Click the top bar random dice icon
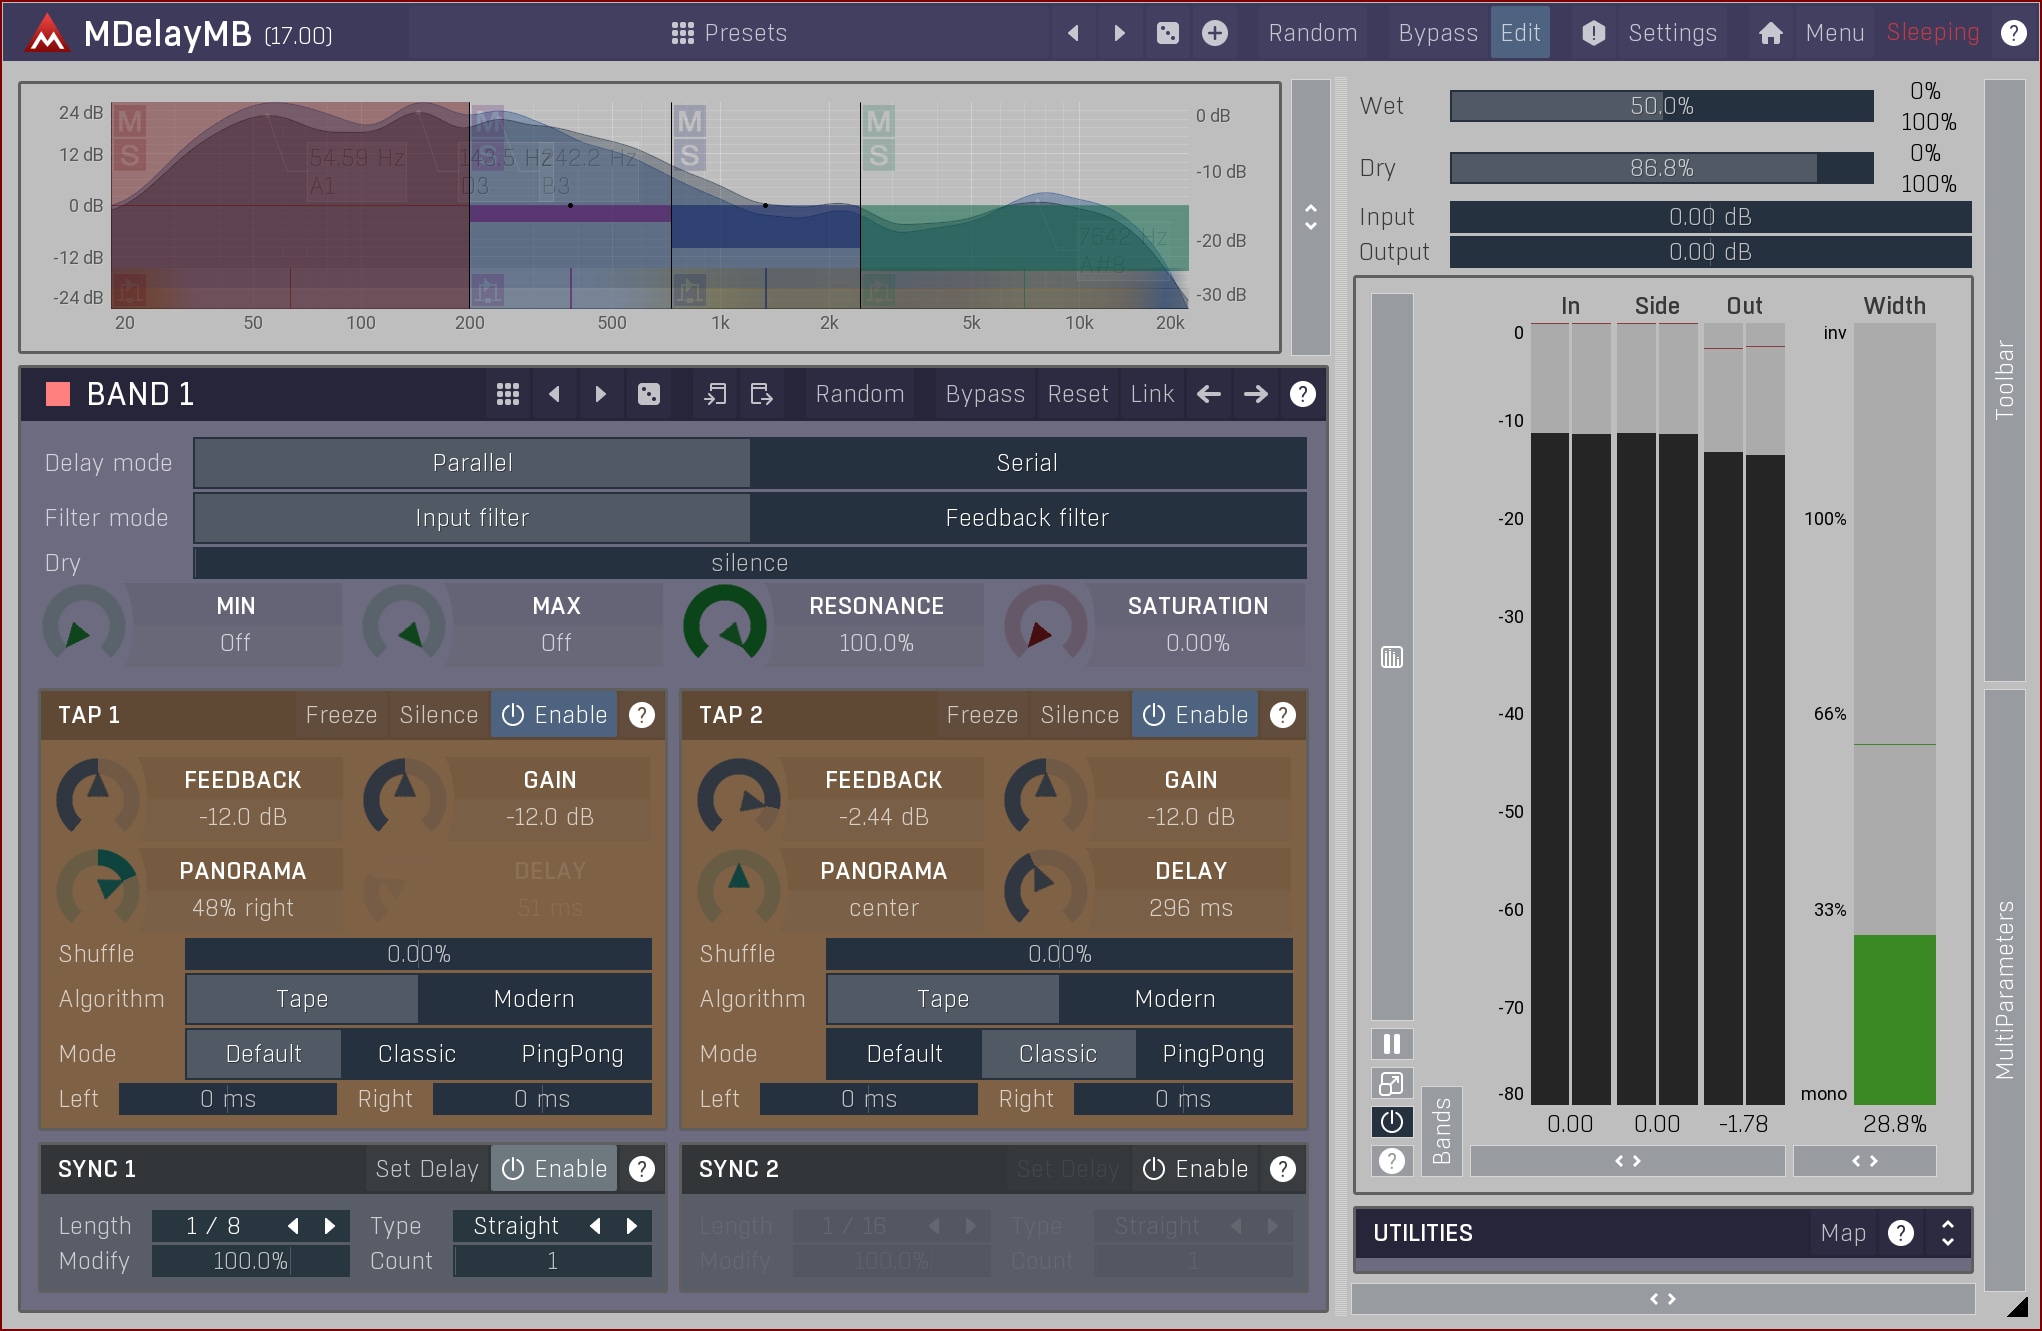 point(1167,33)
